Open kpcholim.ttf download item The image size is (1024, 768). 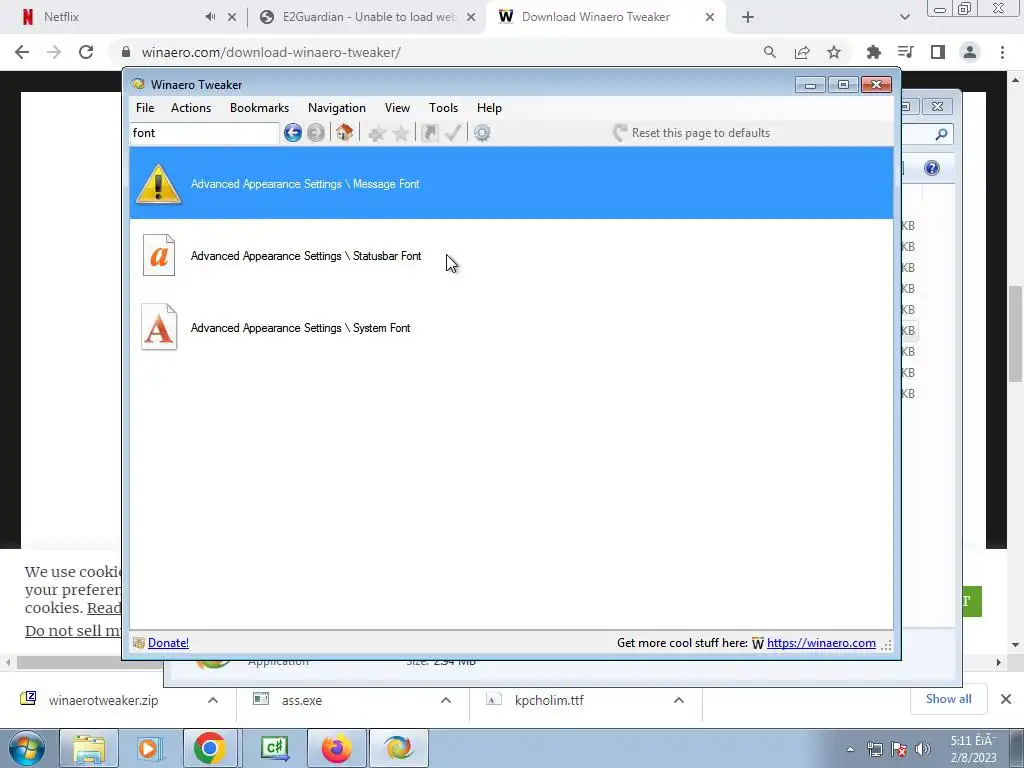pos(549,700)
